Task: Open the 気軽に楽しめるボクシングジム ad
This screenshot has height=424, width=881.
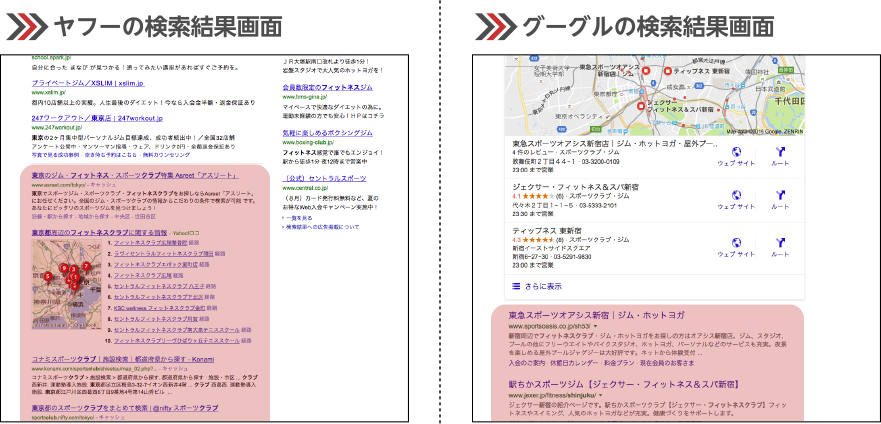Action: (x=327, y=133)
